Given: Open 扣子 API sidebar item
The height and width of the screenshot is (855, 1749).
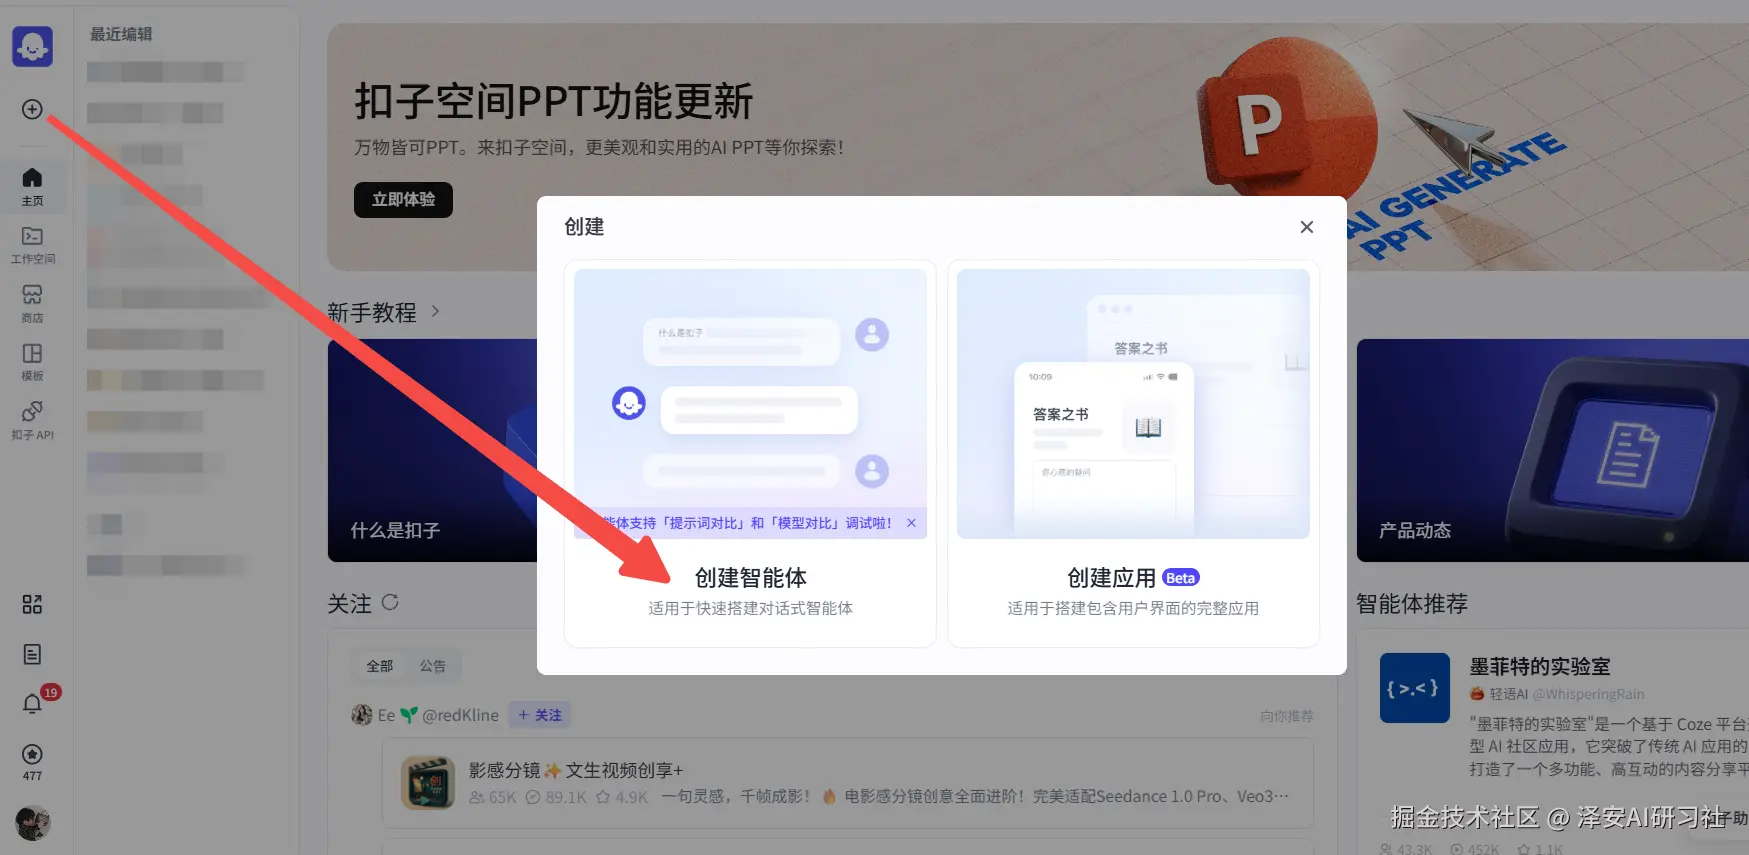Looking at the screenshot, I should click(32, 420).
